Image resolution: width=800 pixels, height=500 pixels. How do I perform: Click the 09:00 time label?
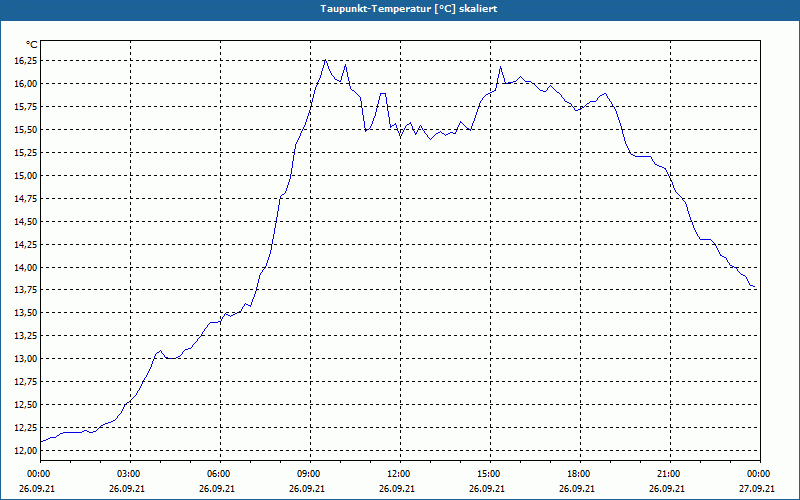(310, 474)
